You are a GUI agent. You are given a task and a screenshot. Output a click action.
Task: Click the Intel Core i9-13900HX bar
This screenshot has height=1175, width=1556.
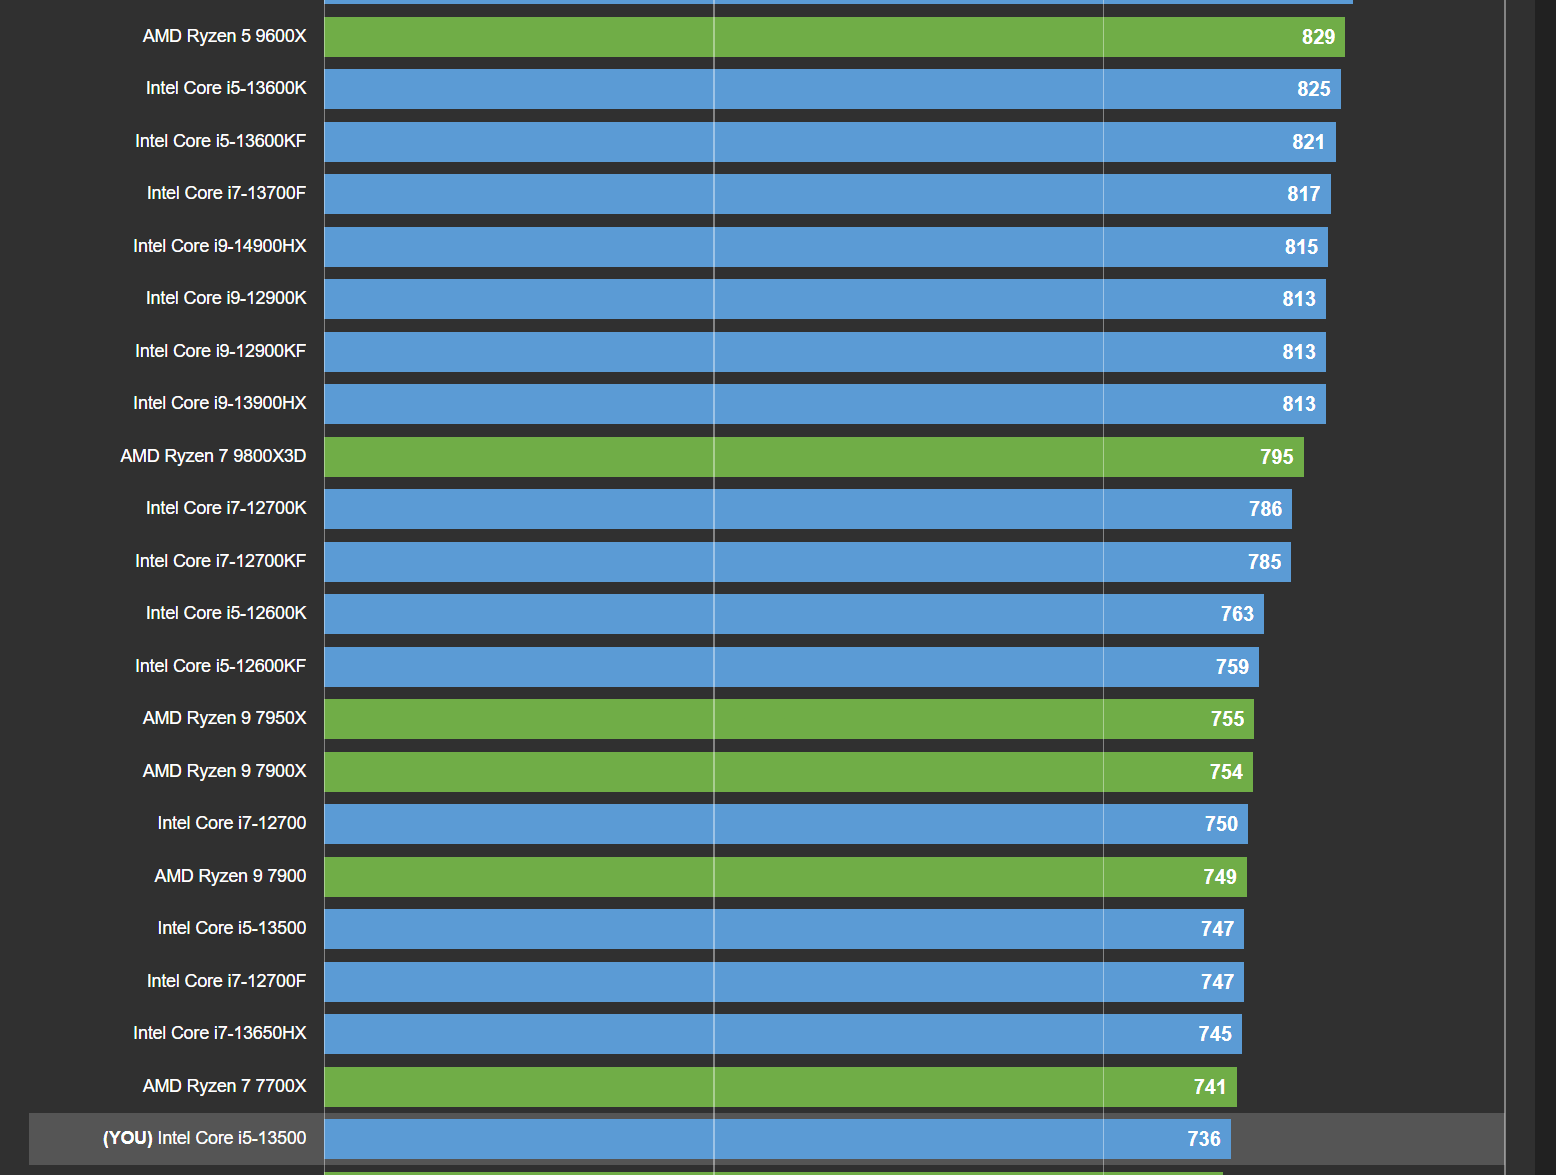(x=825, y=404)
